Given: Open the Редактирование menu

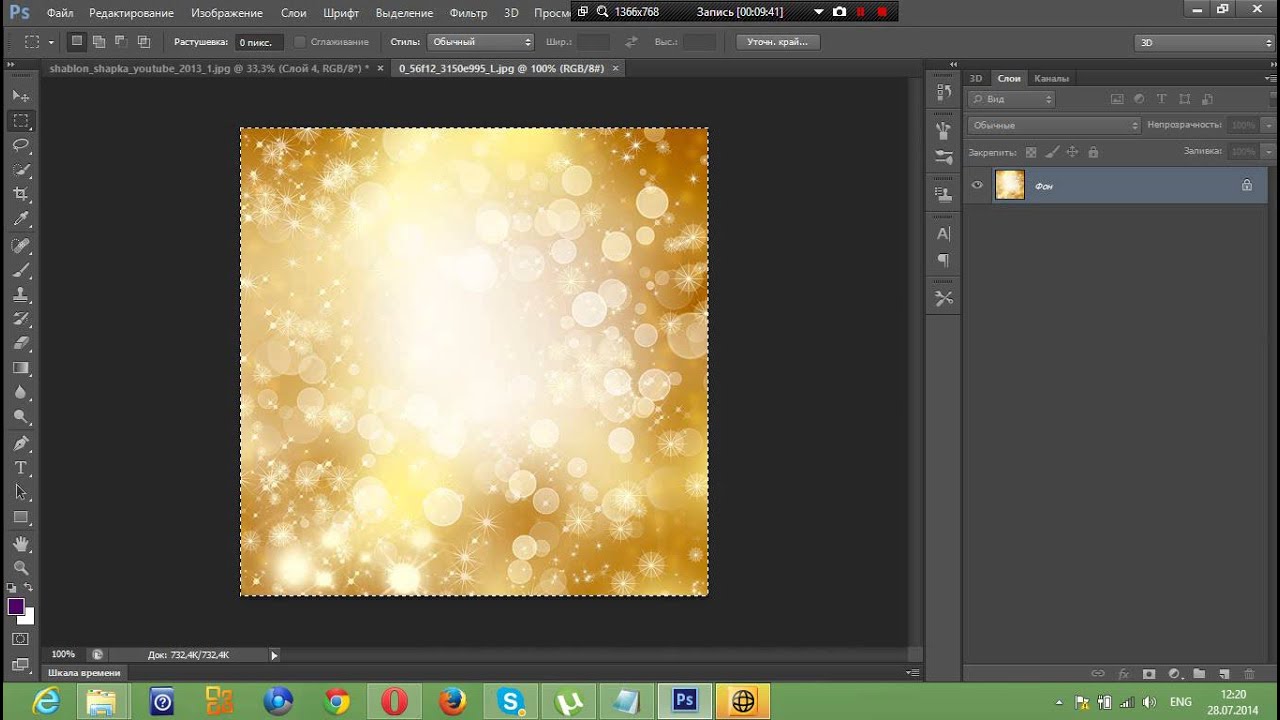Looking at the screenshot, I should point(131,13).
